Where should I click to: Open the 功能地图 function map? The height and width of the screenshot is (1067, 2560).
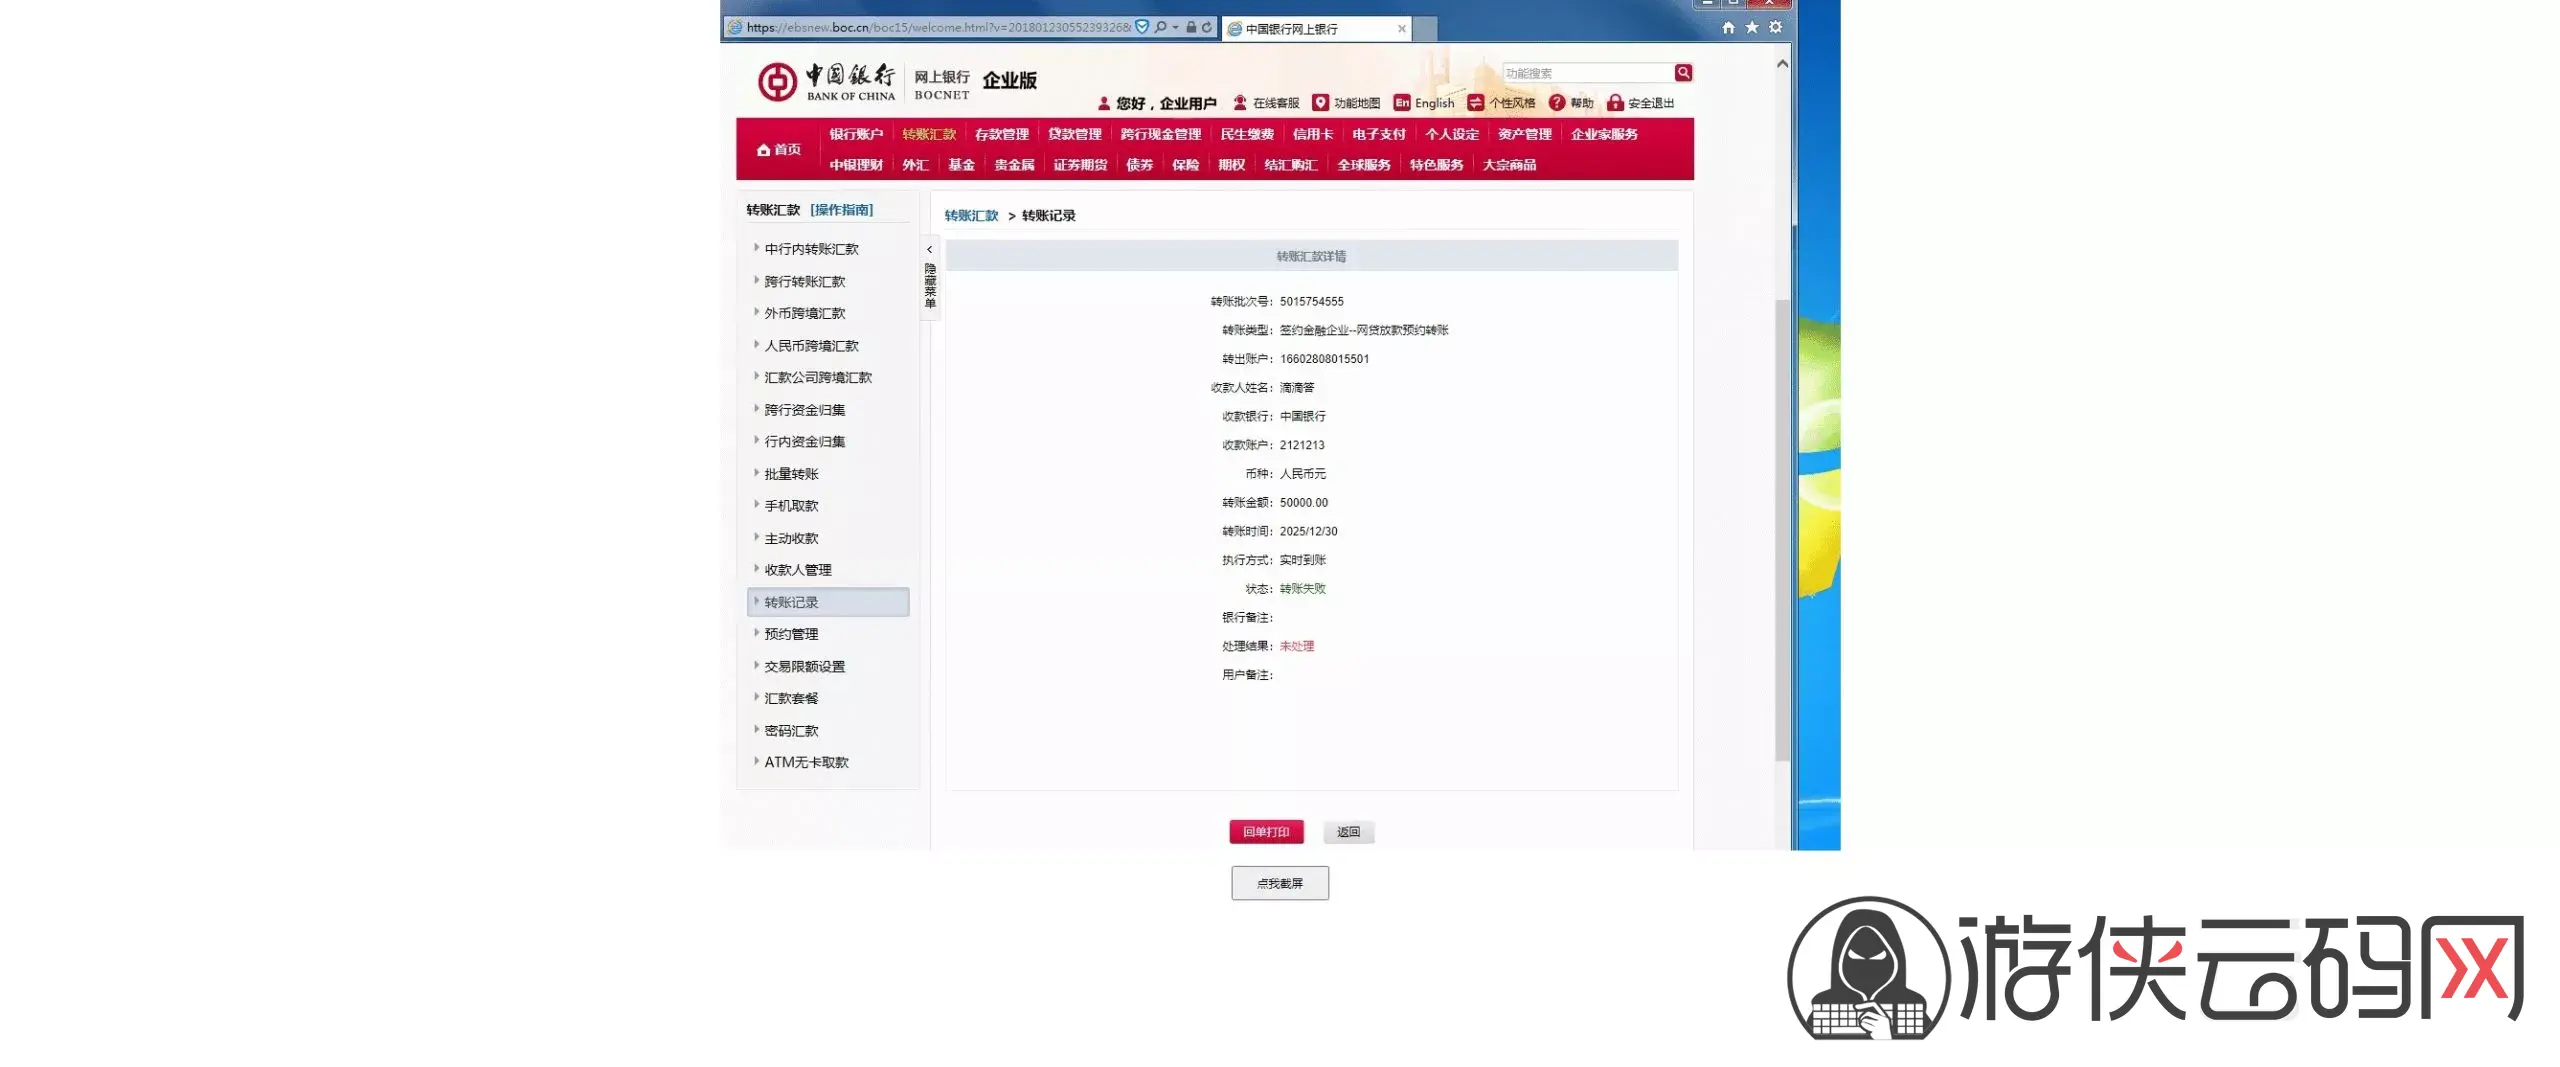(x=1346, y=103)
